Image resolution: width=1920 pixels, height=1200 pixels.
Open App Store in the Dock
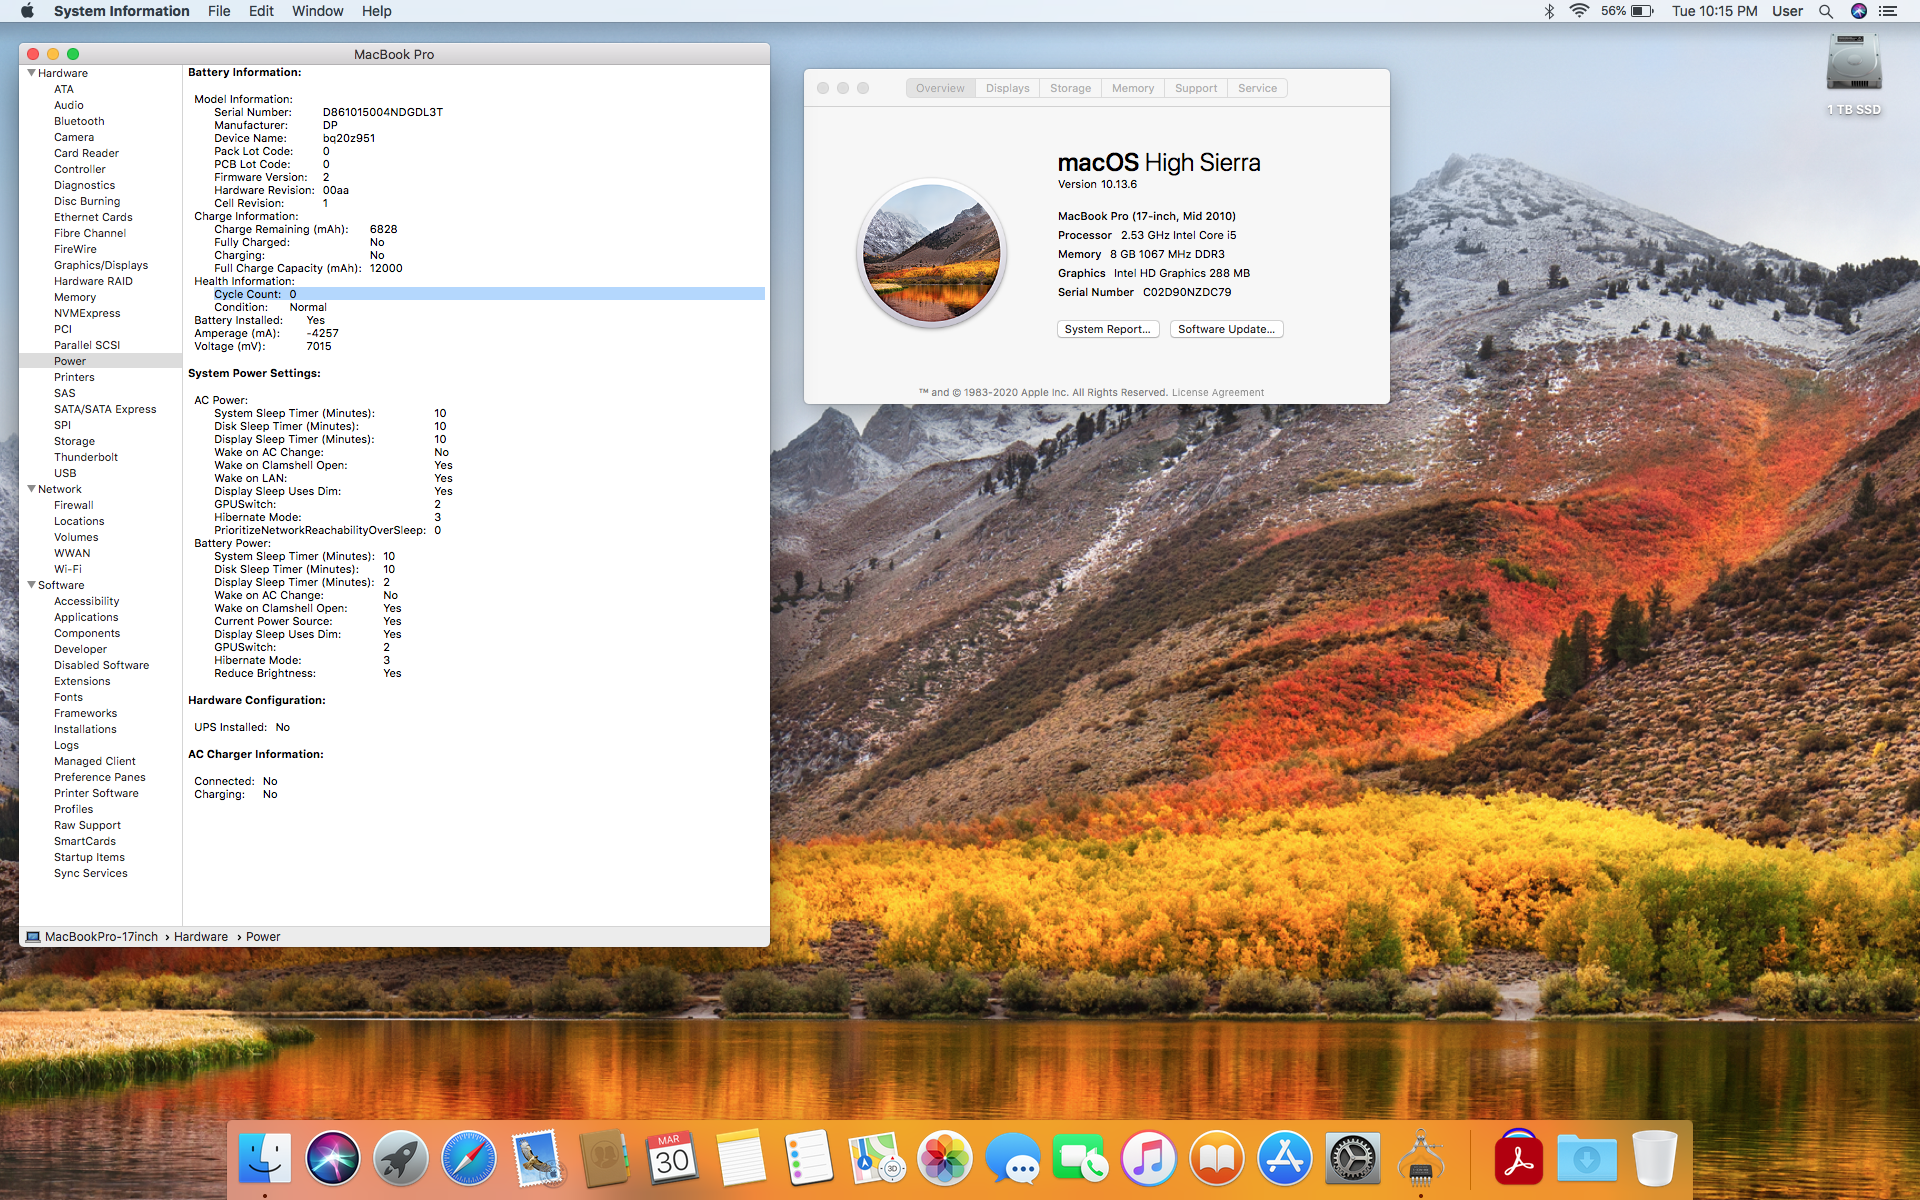(1285, 1159)
